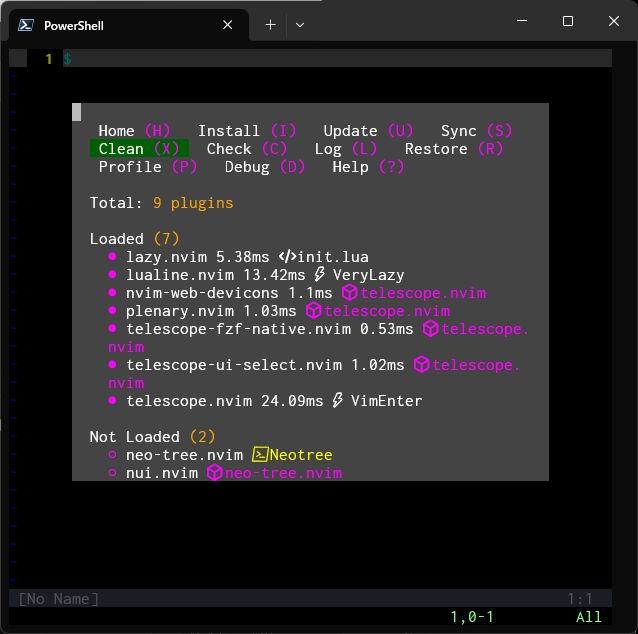The width and height of the screenshot is (638, 634).
Task: Expand the not-loaded nui.nvim entry
Action: [x=161, y=473]
